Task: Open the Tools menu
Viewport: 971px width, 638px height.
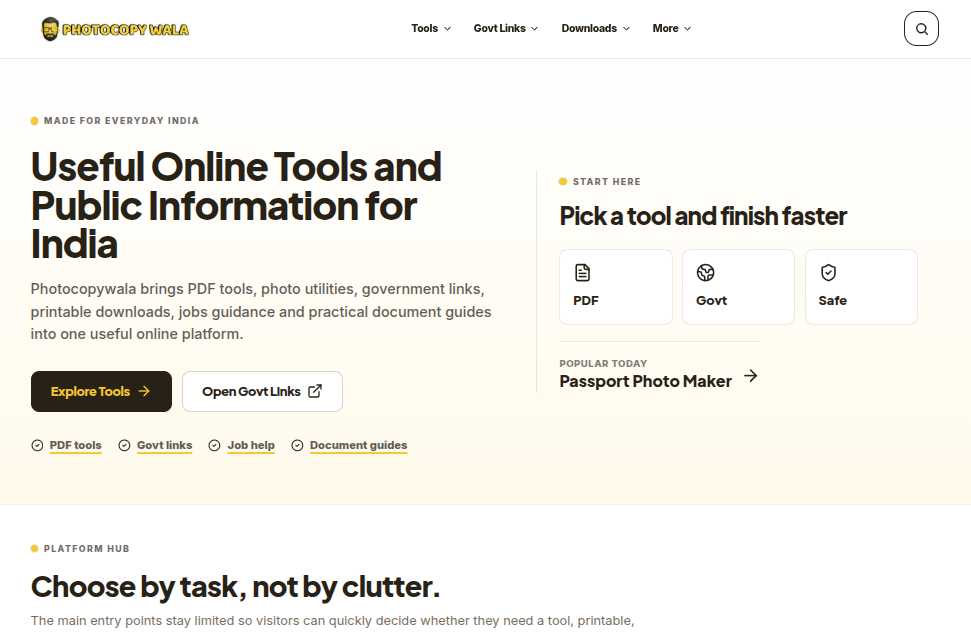Action: [431, 28]
